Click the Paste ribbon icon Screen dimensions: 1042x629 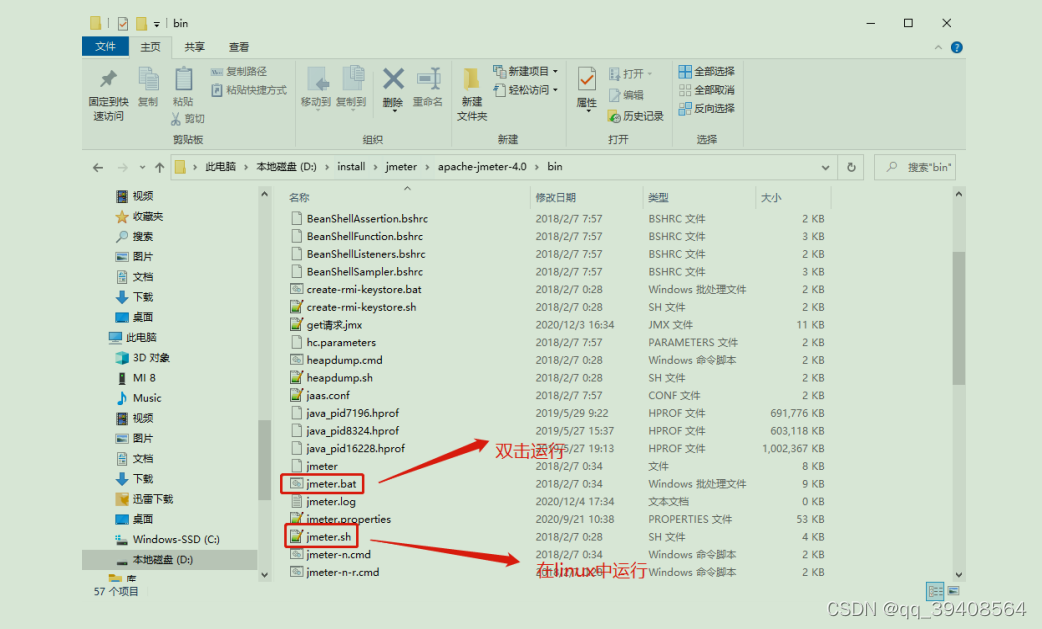click(x=183, y=87)
